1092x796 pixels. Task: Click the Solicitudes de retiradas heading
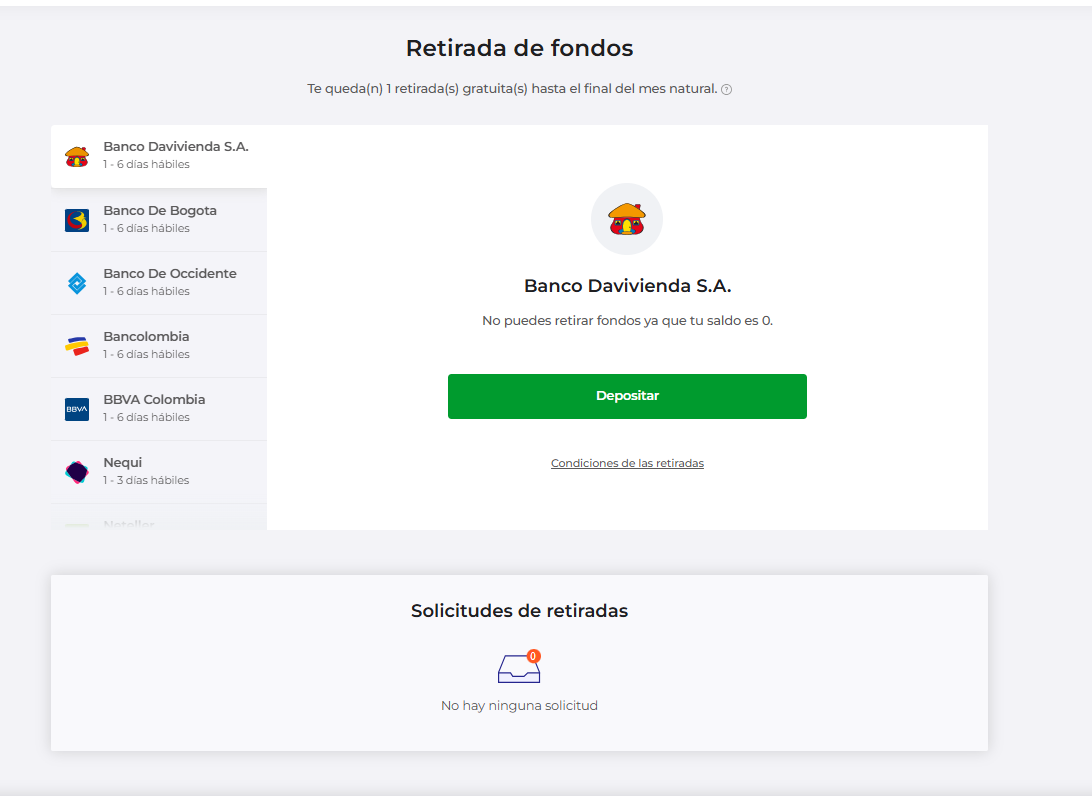tap(519, 611)
